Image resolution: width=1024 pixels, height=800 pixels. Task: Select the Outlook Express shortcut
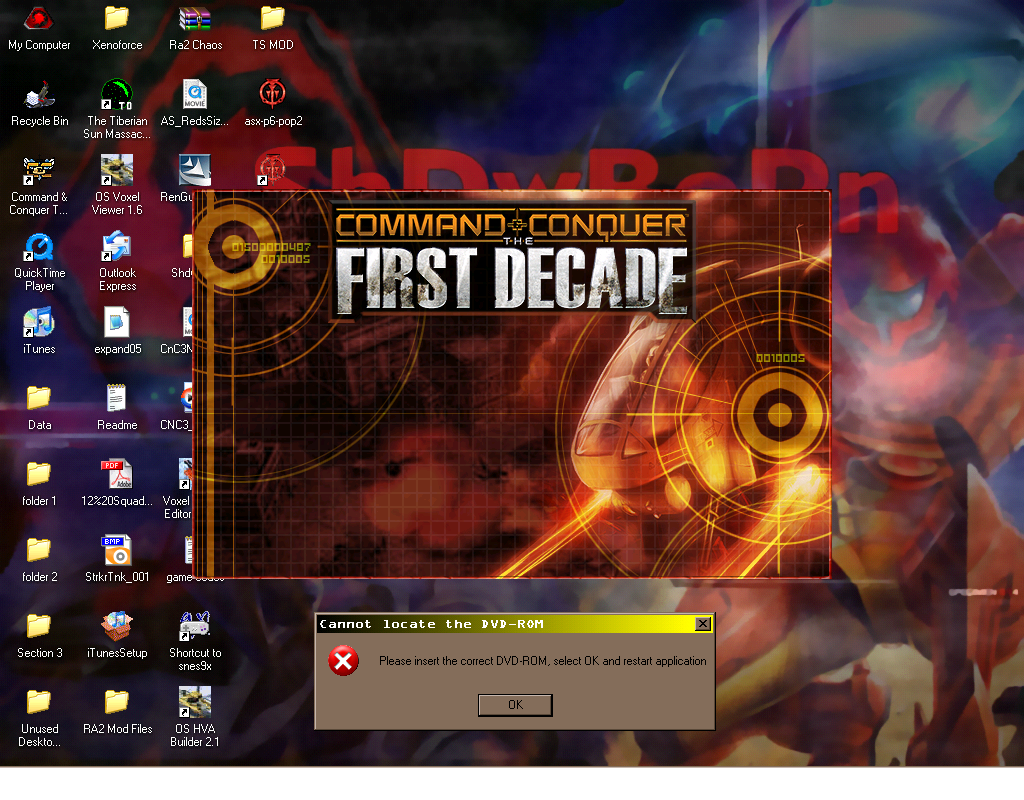117,248
